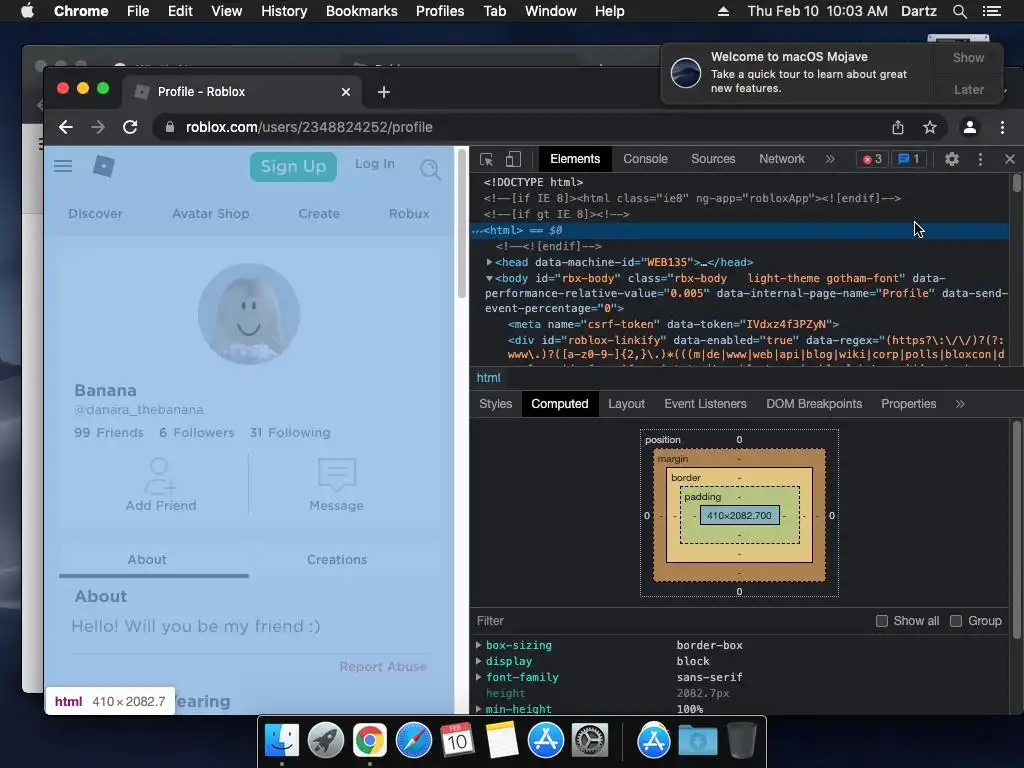Expand the head element node
The image size is (1024, 768).
489,262
